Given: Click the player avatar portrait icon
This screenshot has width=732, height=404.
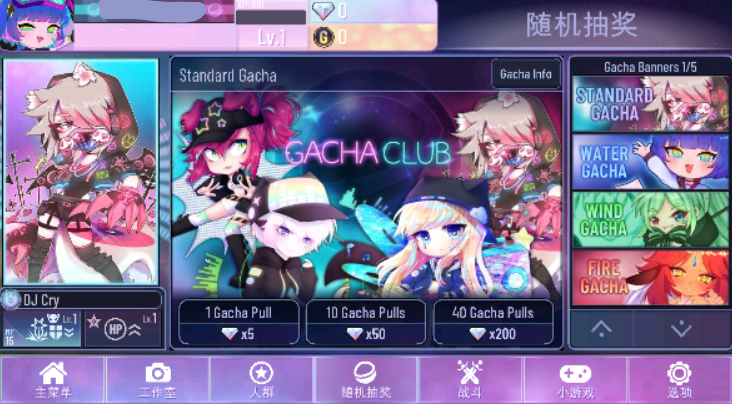Looking at the screenshot, I should click(37, 24).
